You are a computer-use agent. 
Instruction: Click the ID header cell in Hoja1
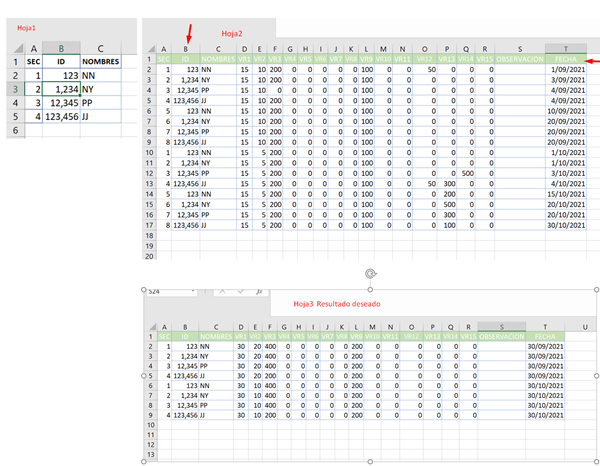(x=61, y=62)
